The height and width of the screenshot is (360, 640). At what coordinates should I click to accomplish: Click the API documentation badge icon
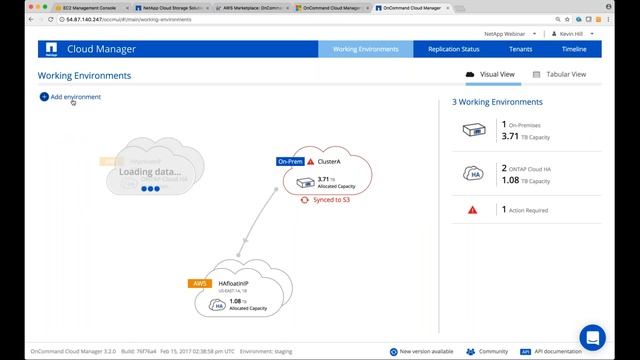point(525,352)
